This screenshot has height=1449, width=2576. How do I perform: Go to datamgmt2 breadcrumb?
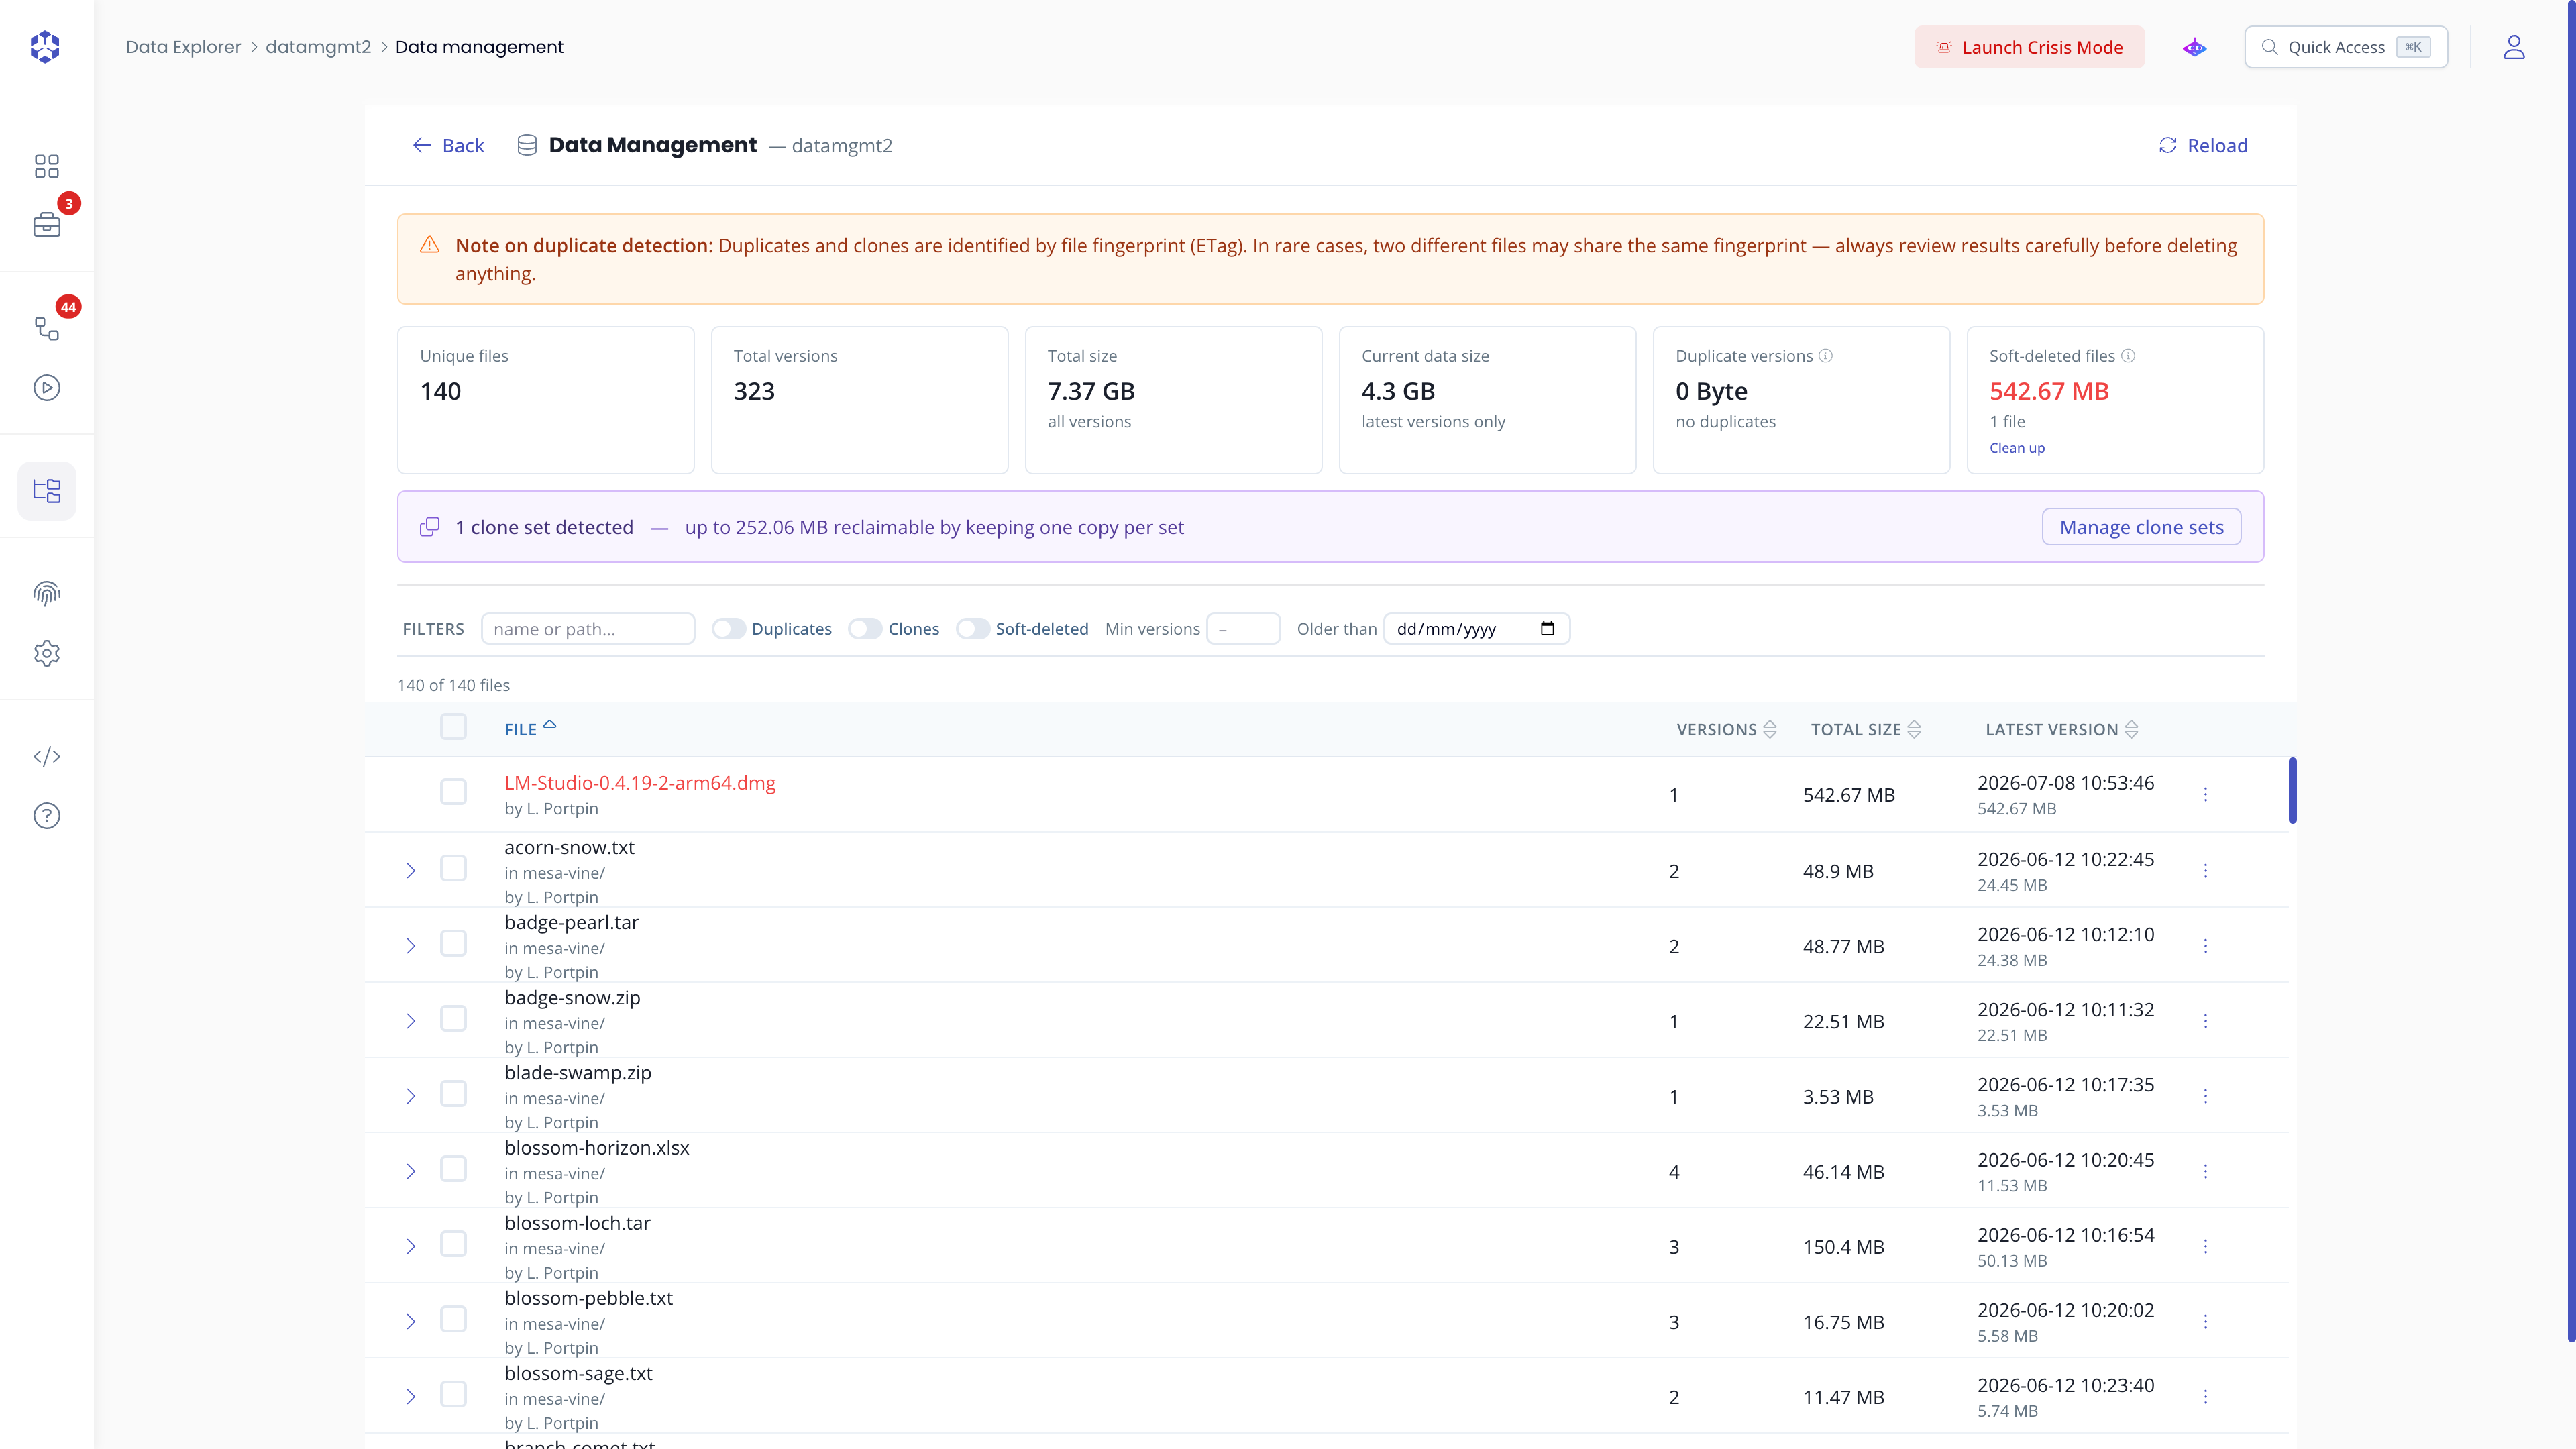(318, 47)
